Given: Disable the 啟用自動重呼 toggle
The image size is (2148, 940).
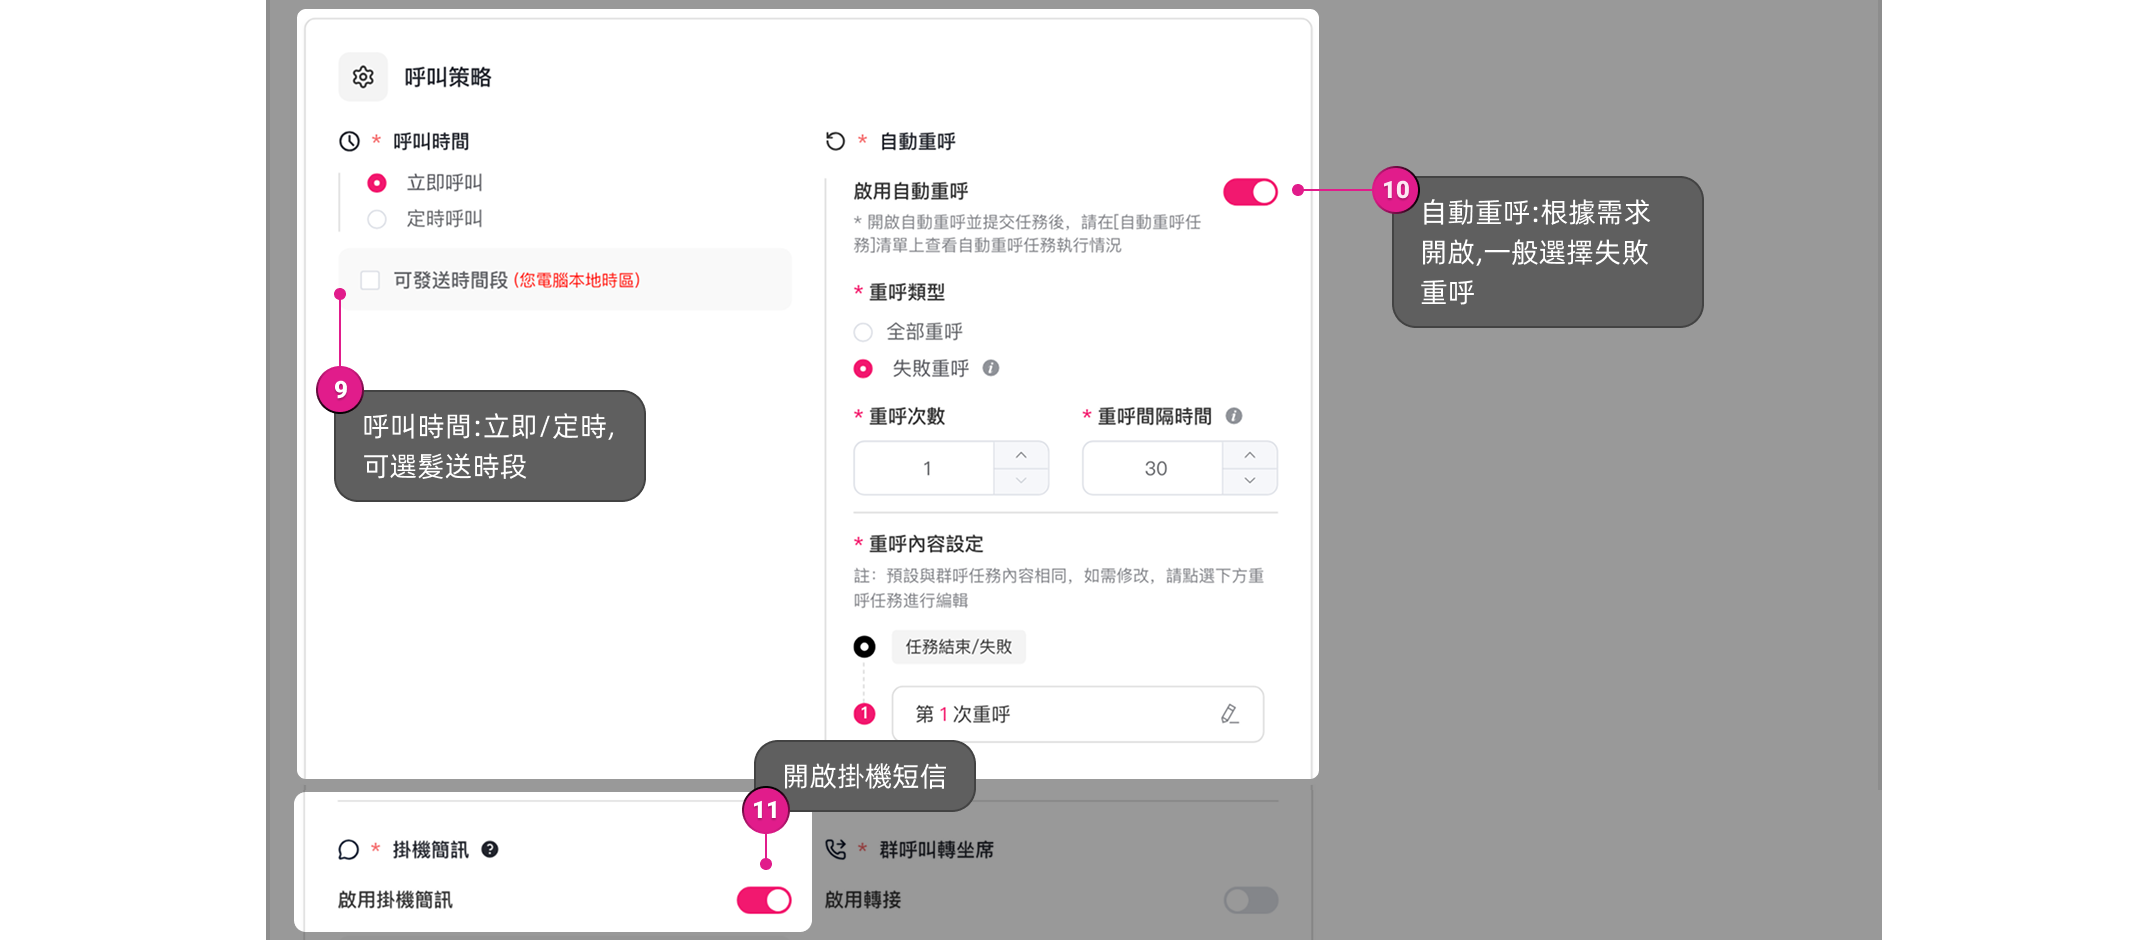Looking at the screenshot, I should (1250, 192).
